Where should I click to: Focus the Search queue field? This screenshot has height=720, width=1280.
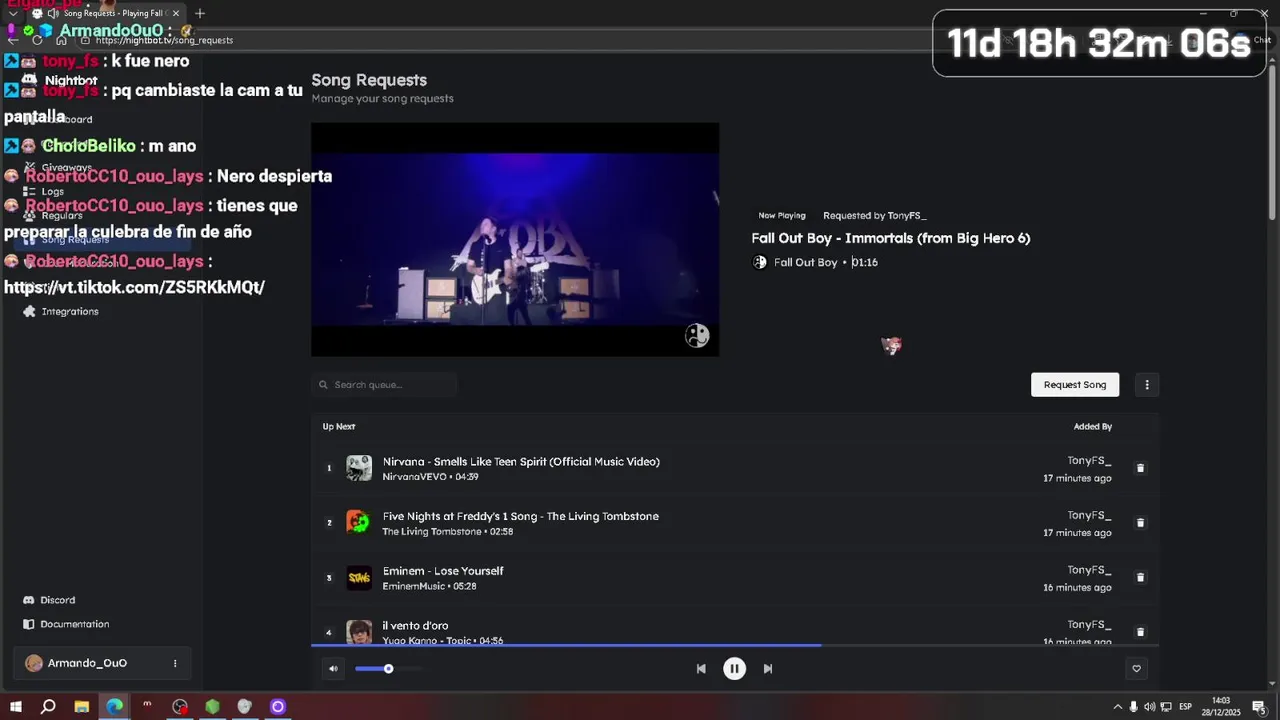pos(384,385)
